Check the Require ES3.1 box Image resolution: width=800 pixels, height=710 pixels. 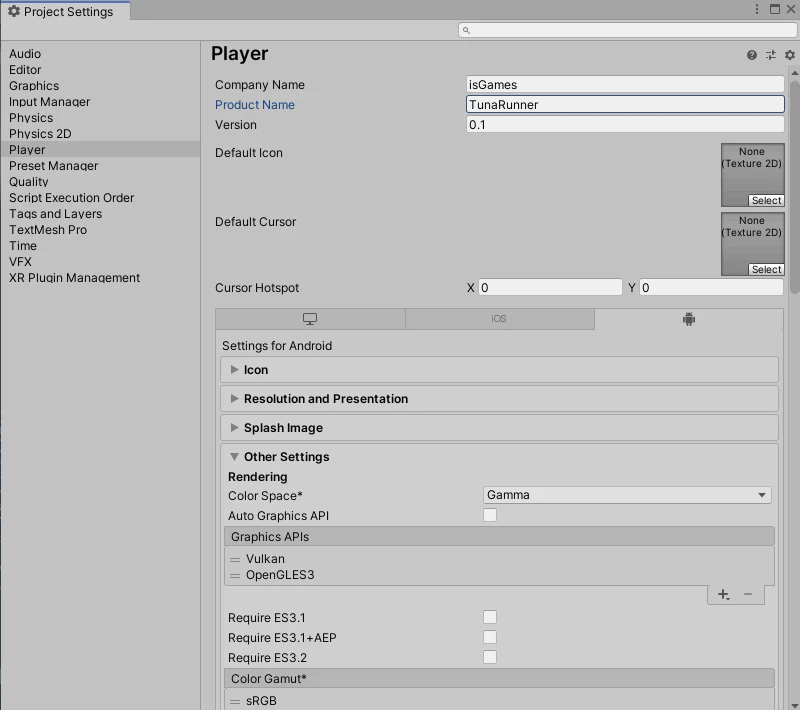coord(490,617)
